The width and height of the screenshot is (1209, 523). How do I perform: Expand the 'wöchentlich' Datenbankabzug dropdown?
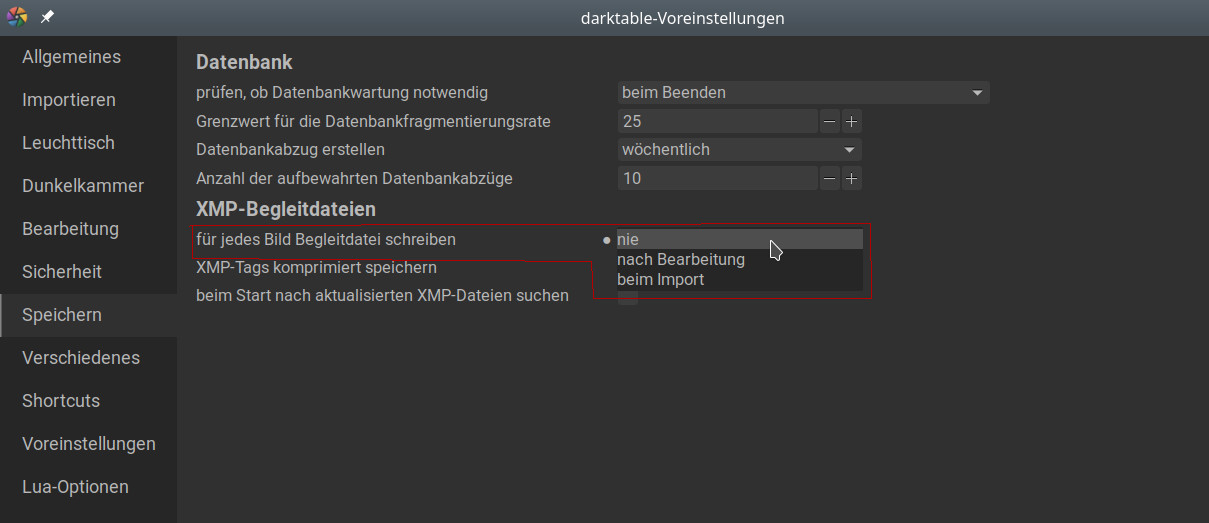point(739,150)
